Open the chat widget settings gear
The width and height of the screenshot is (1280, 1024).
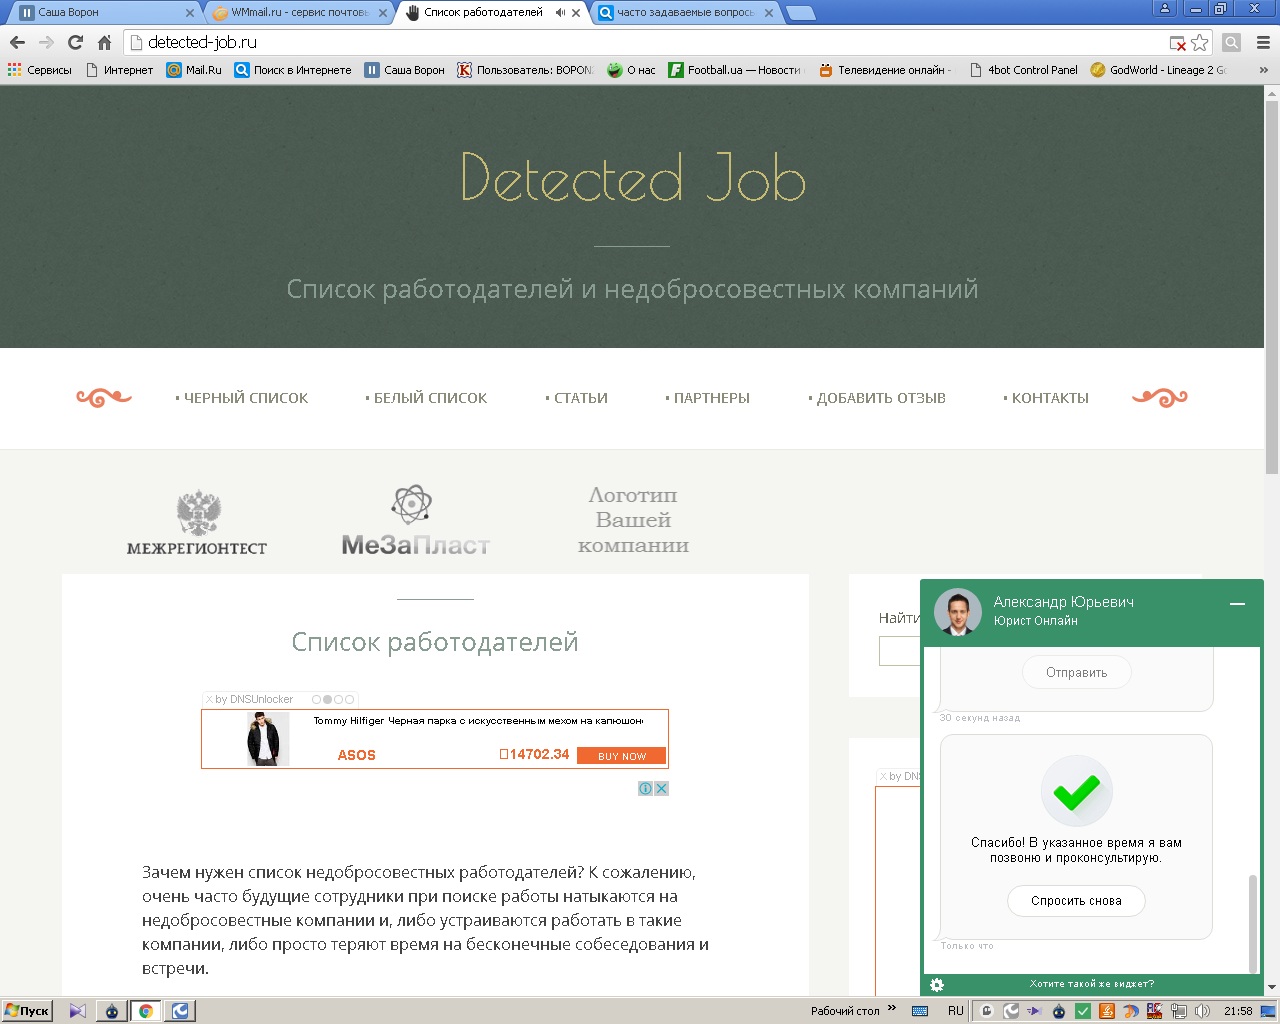937,985
